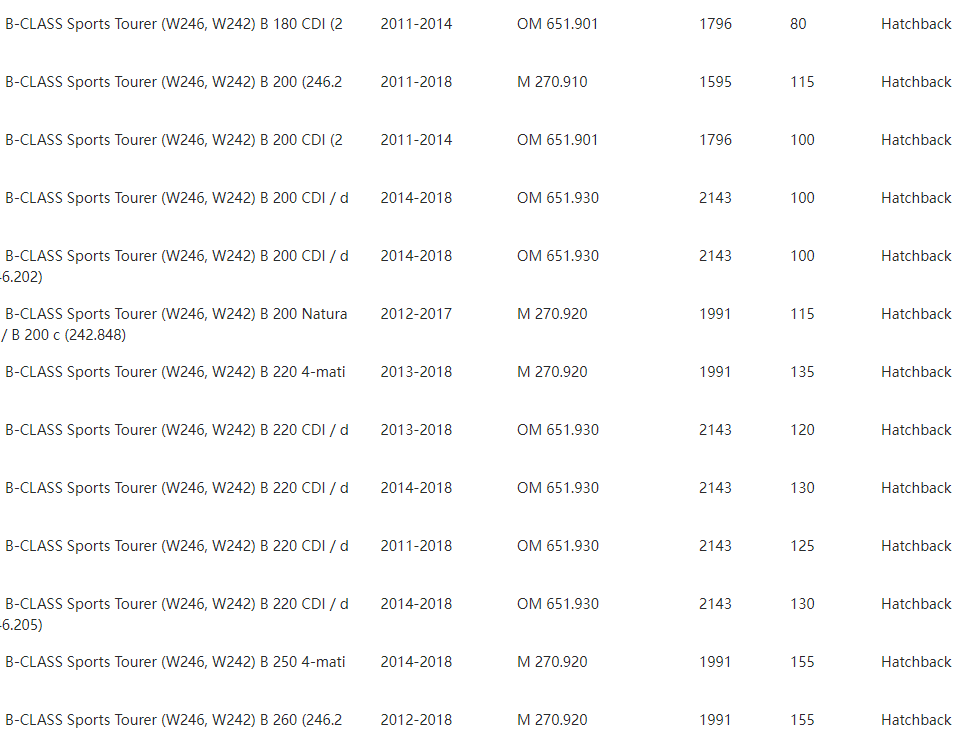The height and width of the screenshot is (739, 965).
Task: Click year range 2012-2017
Action: [x=416, y=314]
